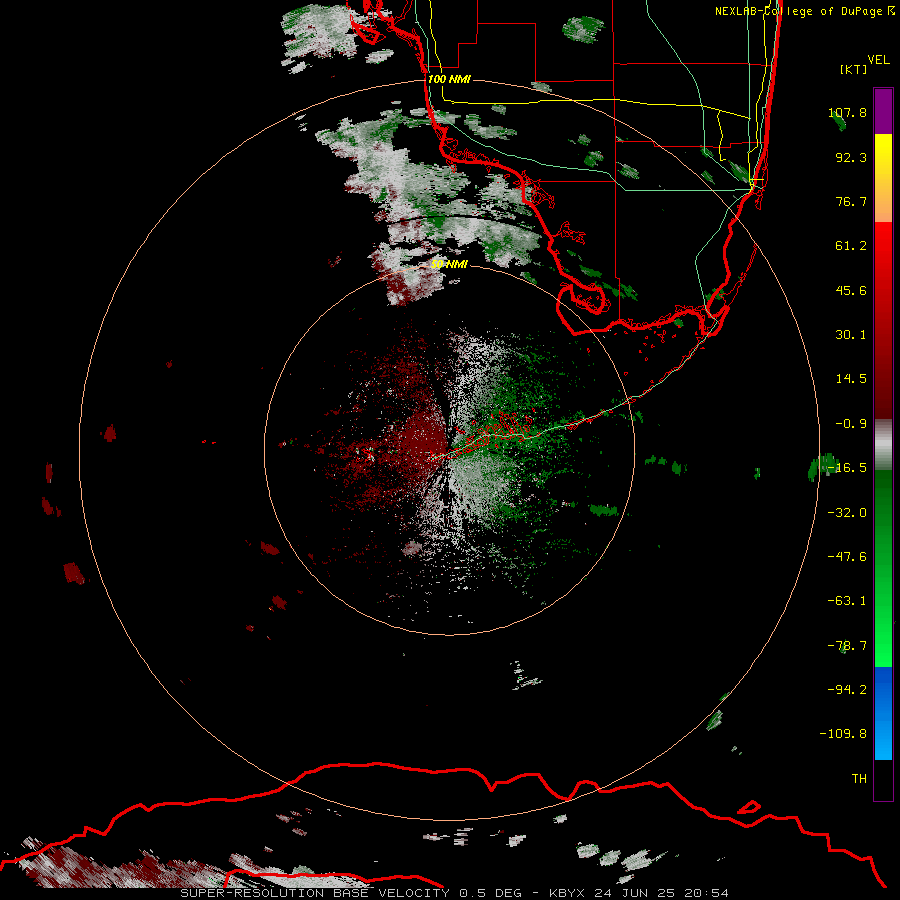900x900 pixels.
Task: Click the 100 NMI range ring label
Action: pyautogui.click(x=449, y=79)
